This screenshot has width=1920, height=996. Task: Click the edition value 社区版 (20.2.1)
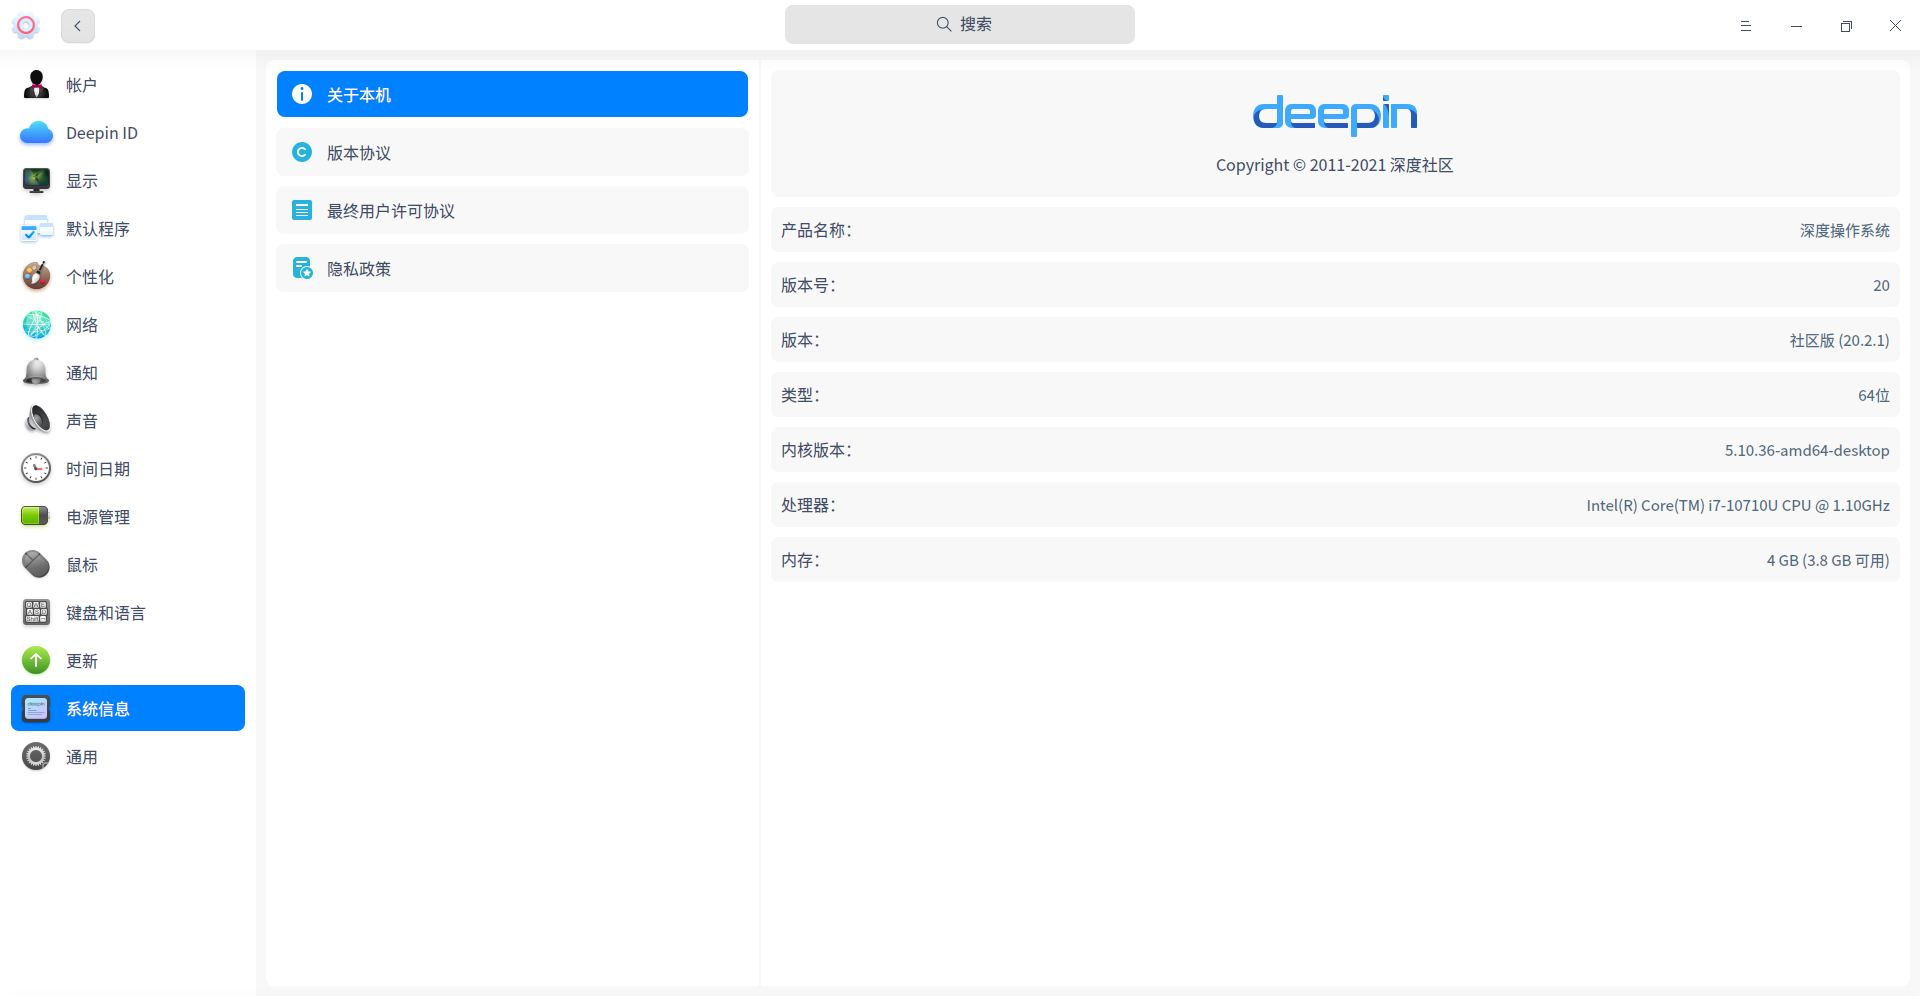pos(1840,340)
